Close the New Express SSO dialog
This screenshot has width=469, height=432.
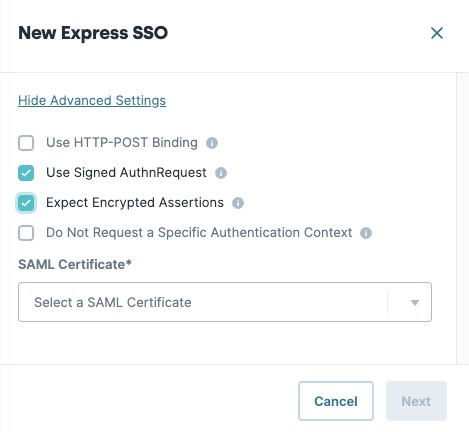coord(437,33)
